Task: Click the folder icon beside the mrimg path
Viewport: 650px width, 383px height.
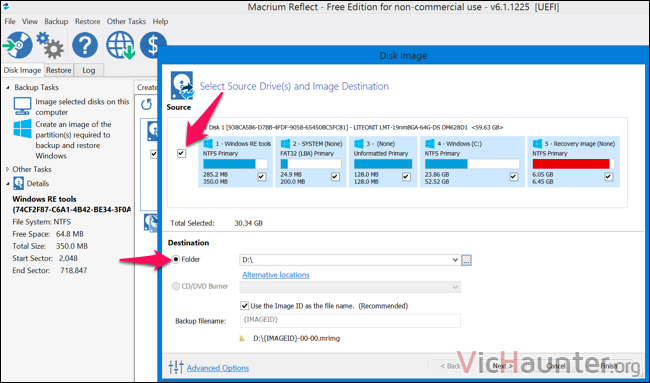Action: [242, 339]
